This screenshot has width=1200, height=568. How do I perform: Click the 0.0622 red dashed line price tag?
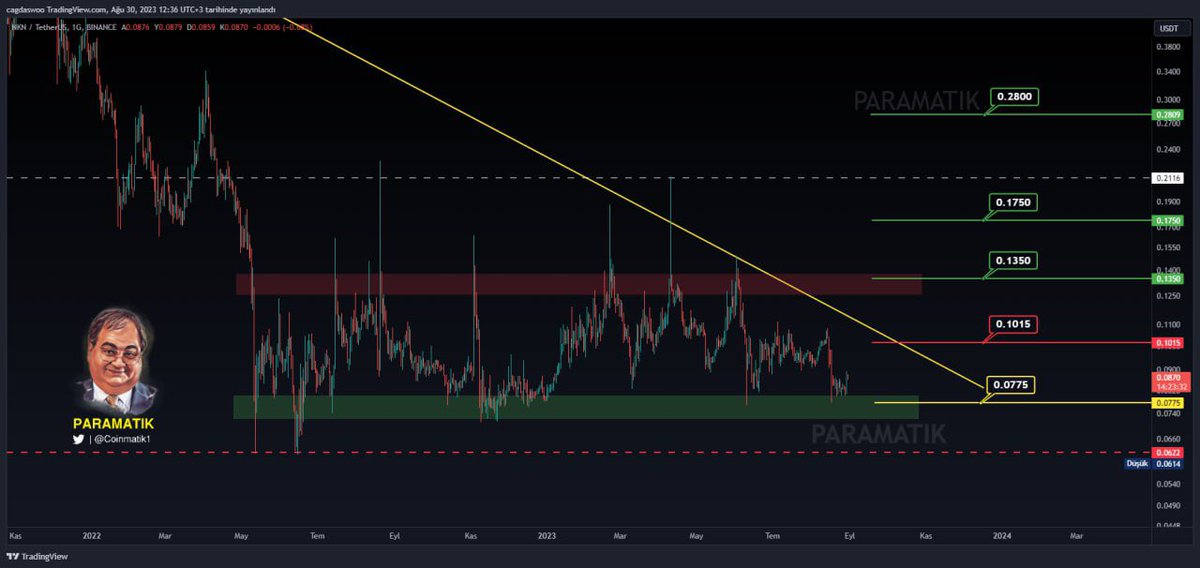point(1168,453)
